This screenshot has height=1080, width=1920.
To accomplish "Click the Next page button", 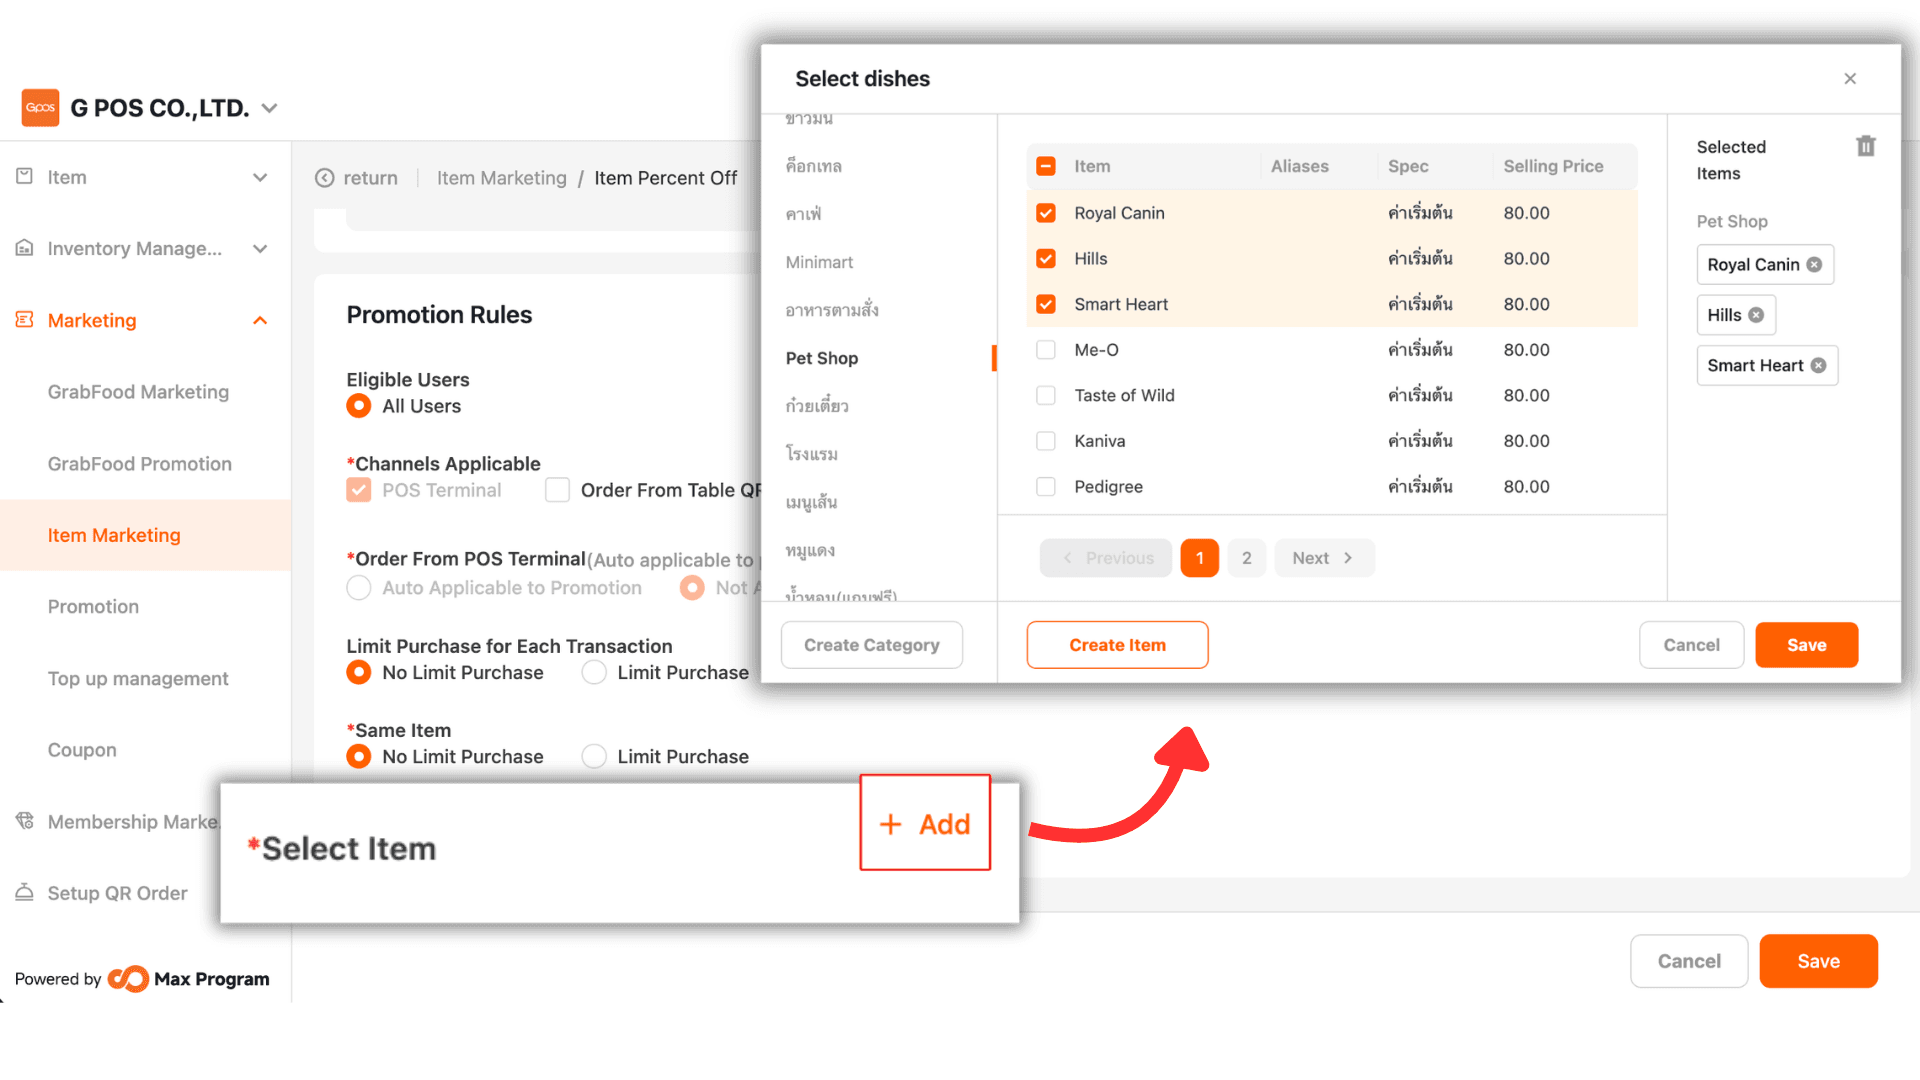I will coord(1324,558).
